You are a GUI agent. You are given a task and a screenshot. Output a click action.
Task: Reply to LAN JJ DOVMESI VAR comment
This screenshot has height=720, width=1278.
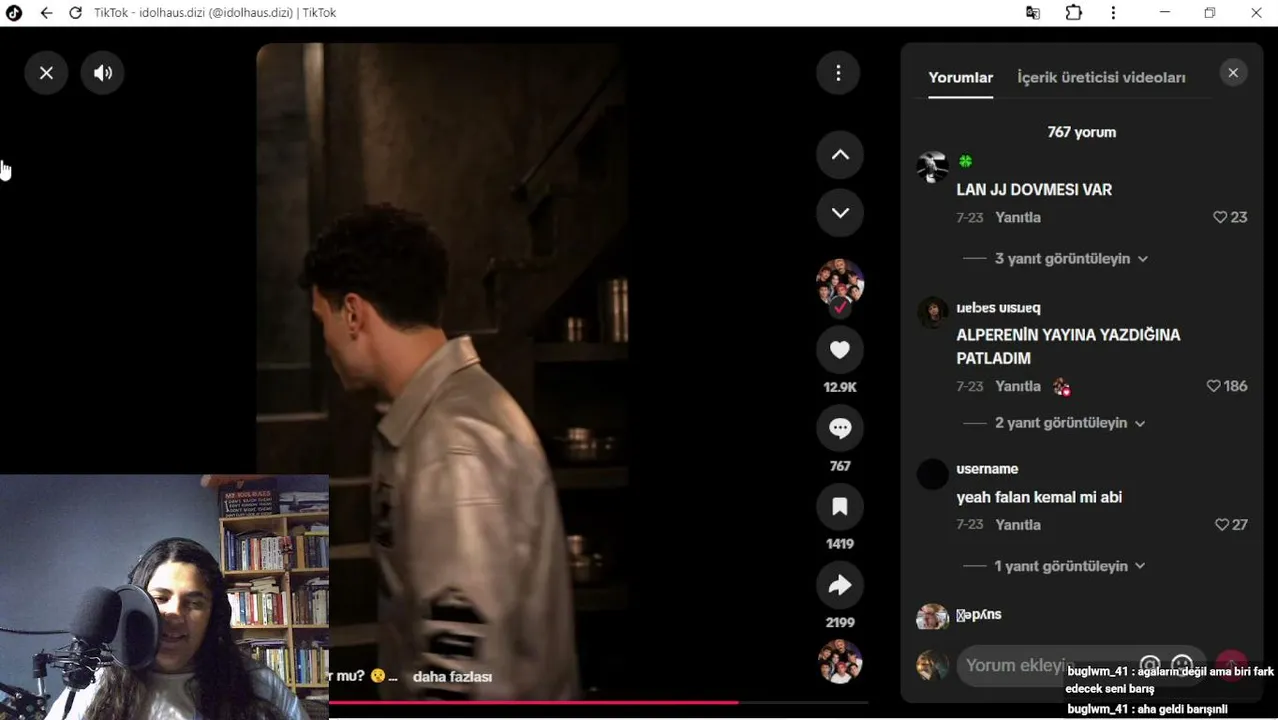point(1018,217)
